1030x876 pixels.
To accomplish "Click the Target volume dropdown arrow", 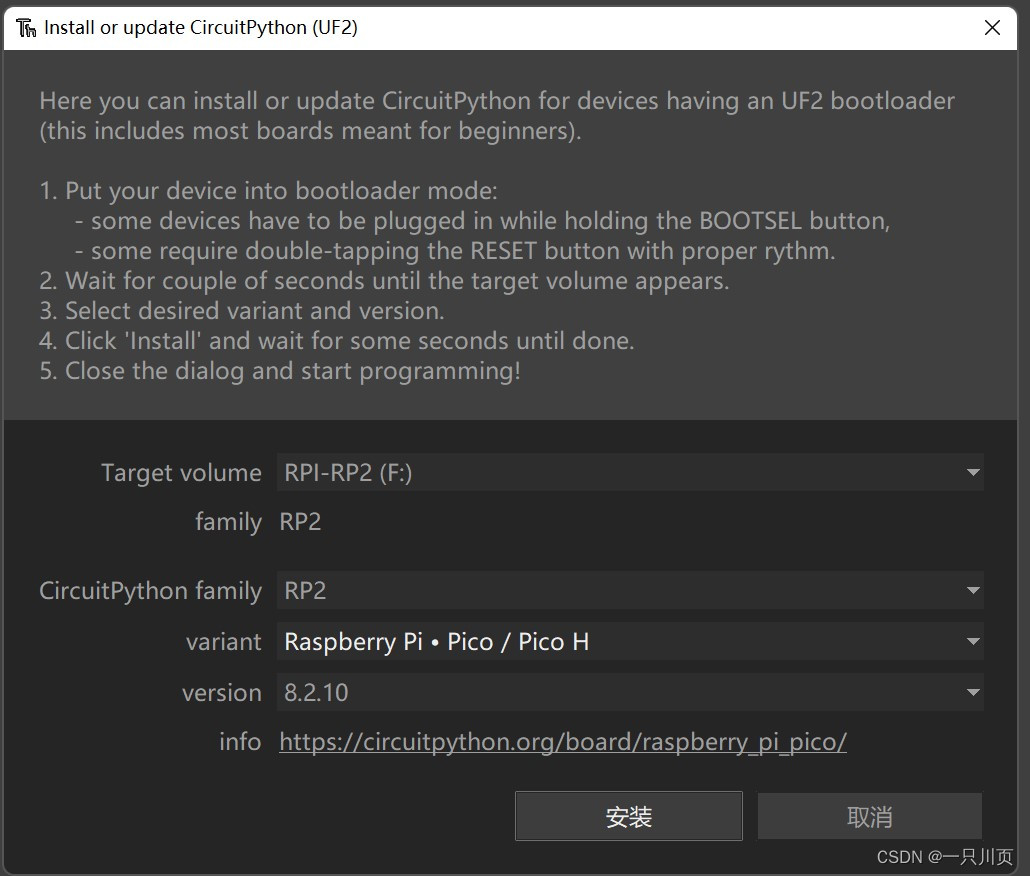I will pos(972,472).
